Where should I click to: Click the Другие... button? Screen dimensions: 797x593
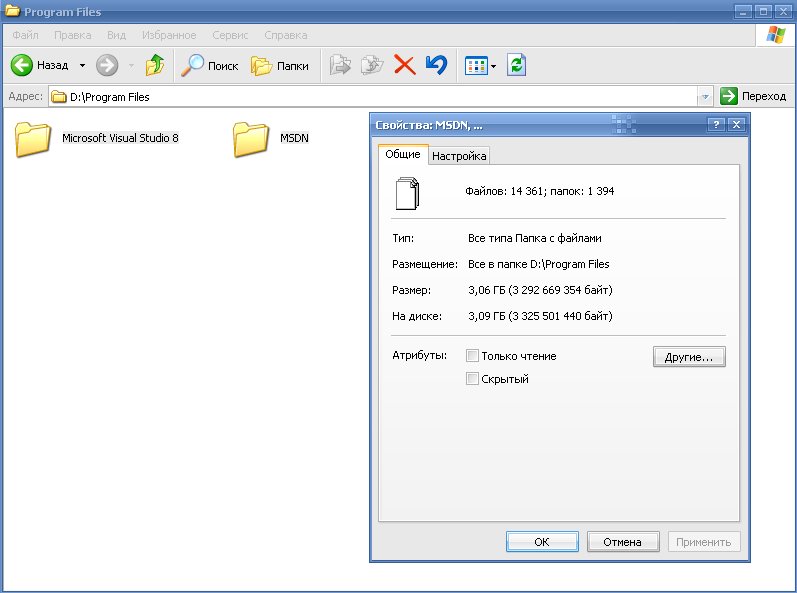pyautogui.click(x=688, y=357)
